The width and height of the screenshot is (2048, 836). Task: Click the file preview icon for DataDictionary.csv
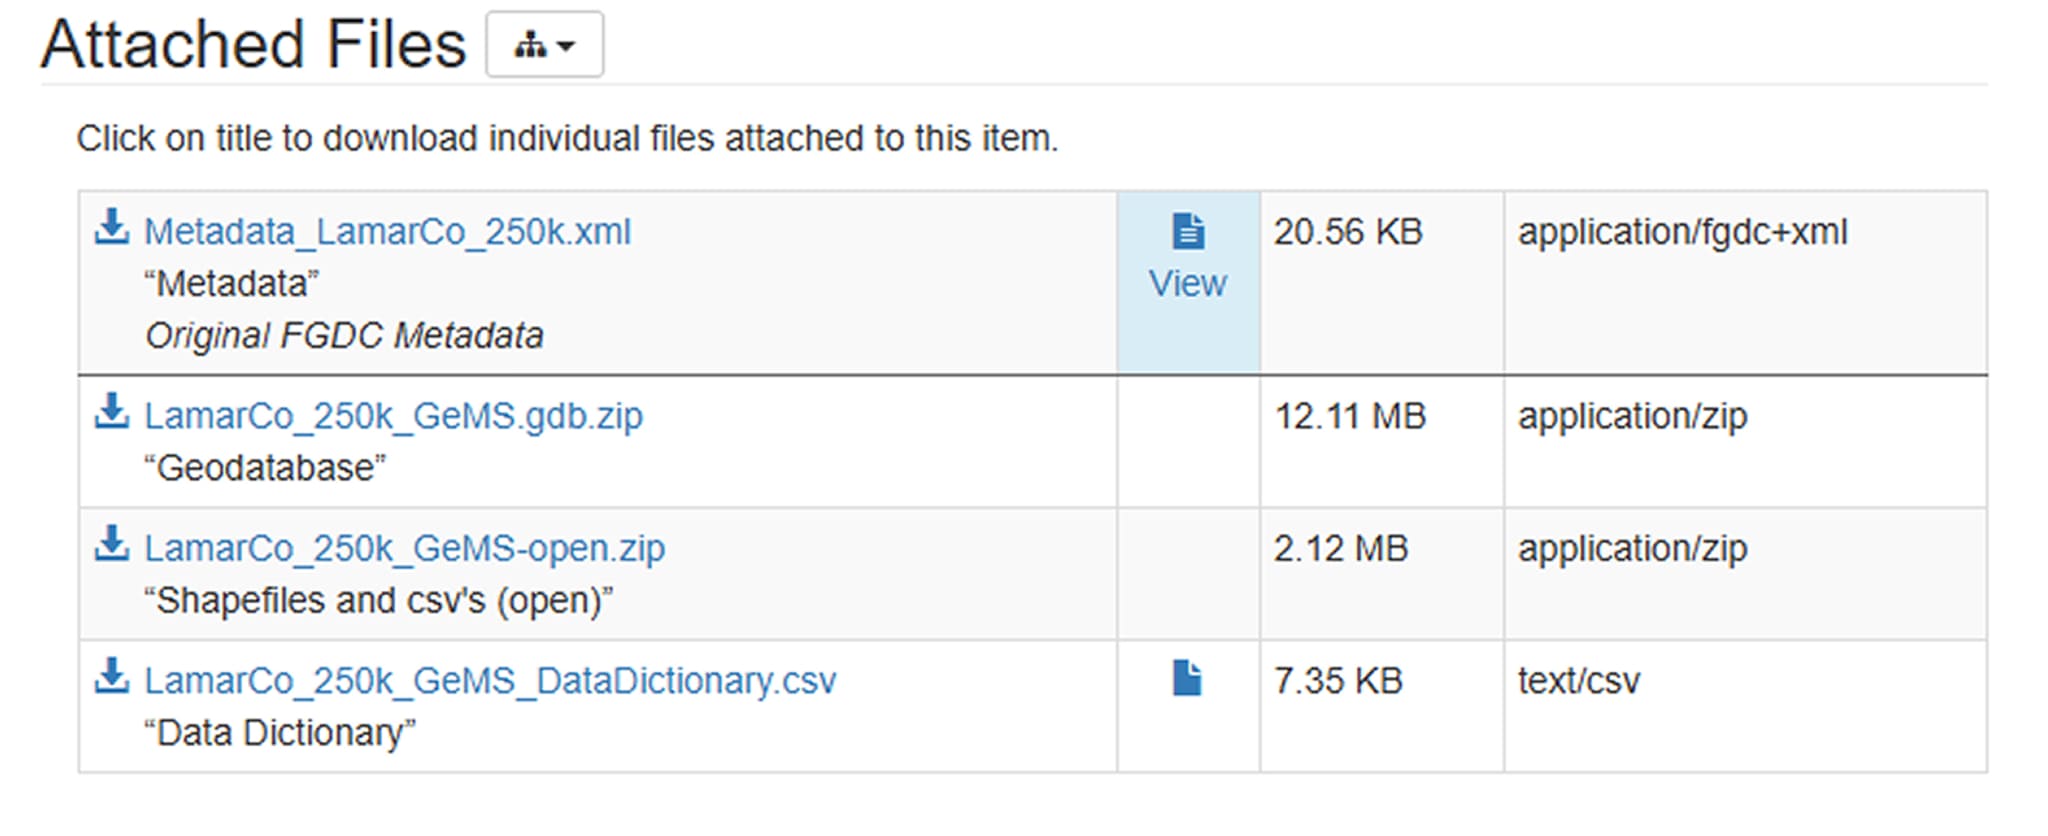click(x=1187, y=678)
